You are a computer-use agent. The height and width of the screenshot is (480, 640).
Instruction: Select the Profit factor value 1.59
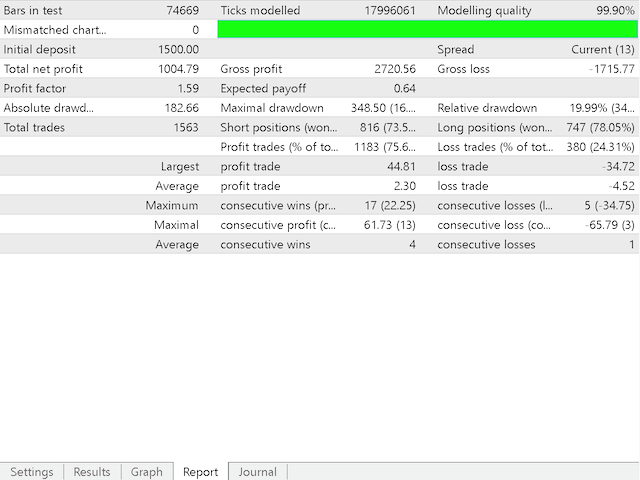pos(188,89)
